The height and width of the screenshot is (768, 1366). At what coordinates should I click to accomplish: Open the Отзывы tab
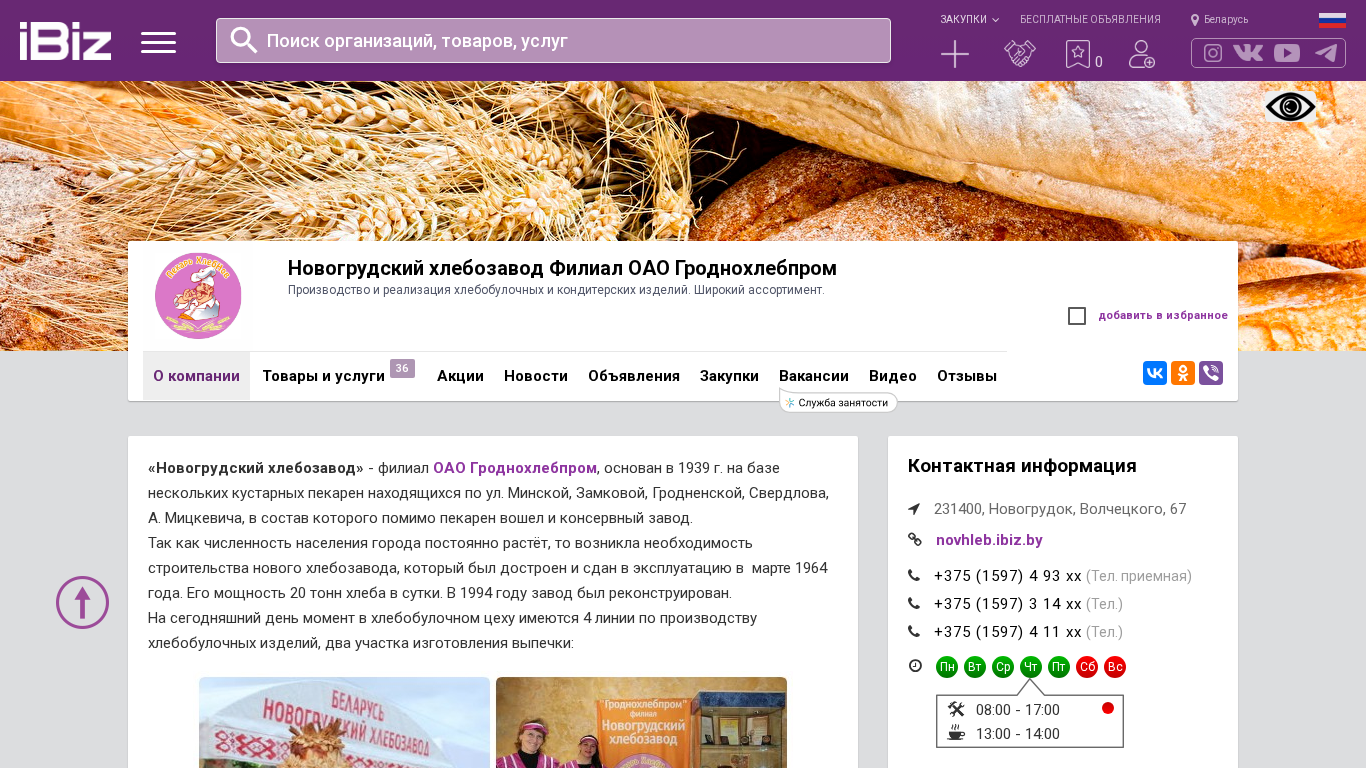tap(967, 376)
